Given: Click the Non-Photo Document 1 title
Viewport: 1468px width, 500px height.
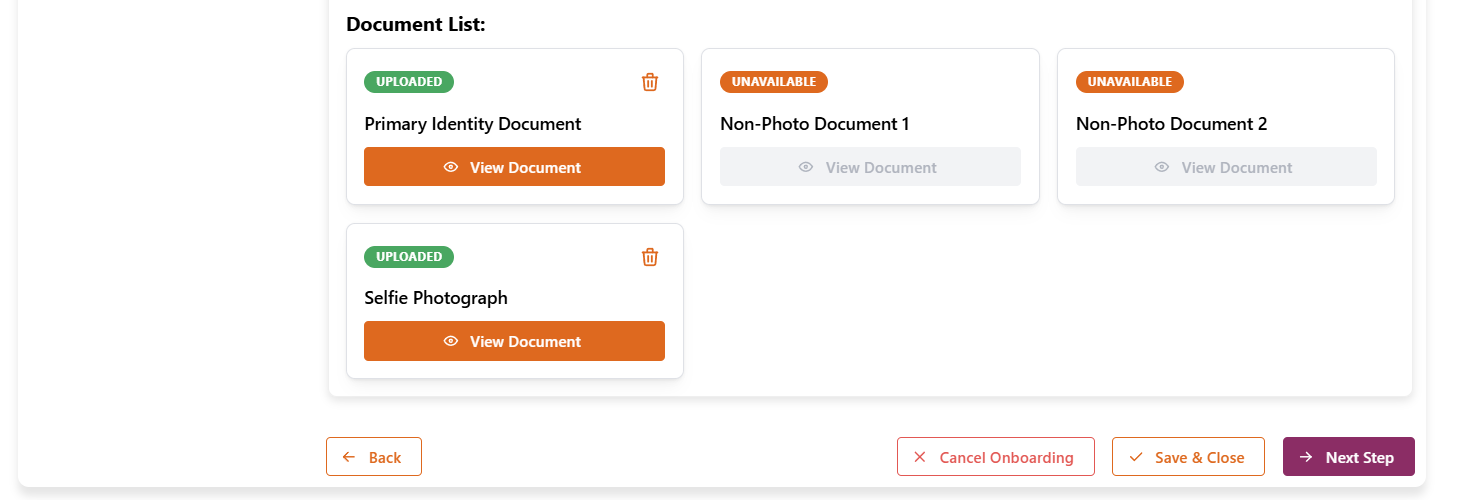Looking at the screenshot, I should click(x=814, y=124).
